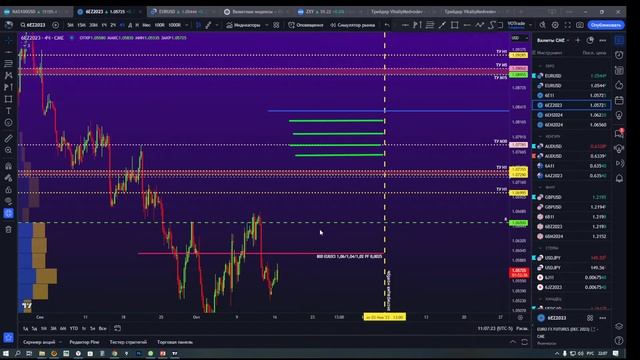Select the 15M timeframe button
The image size is (640, 360).
tap(81, 25)
